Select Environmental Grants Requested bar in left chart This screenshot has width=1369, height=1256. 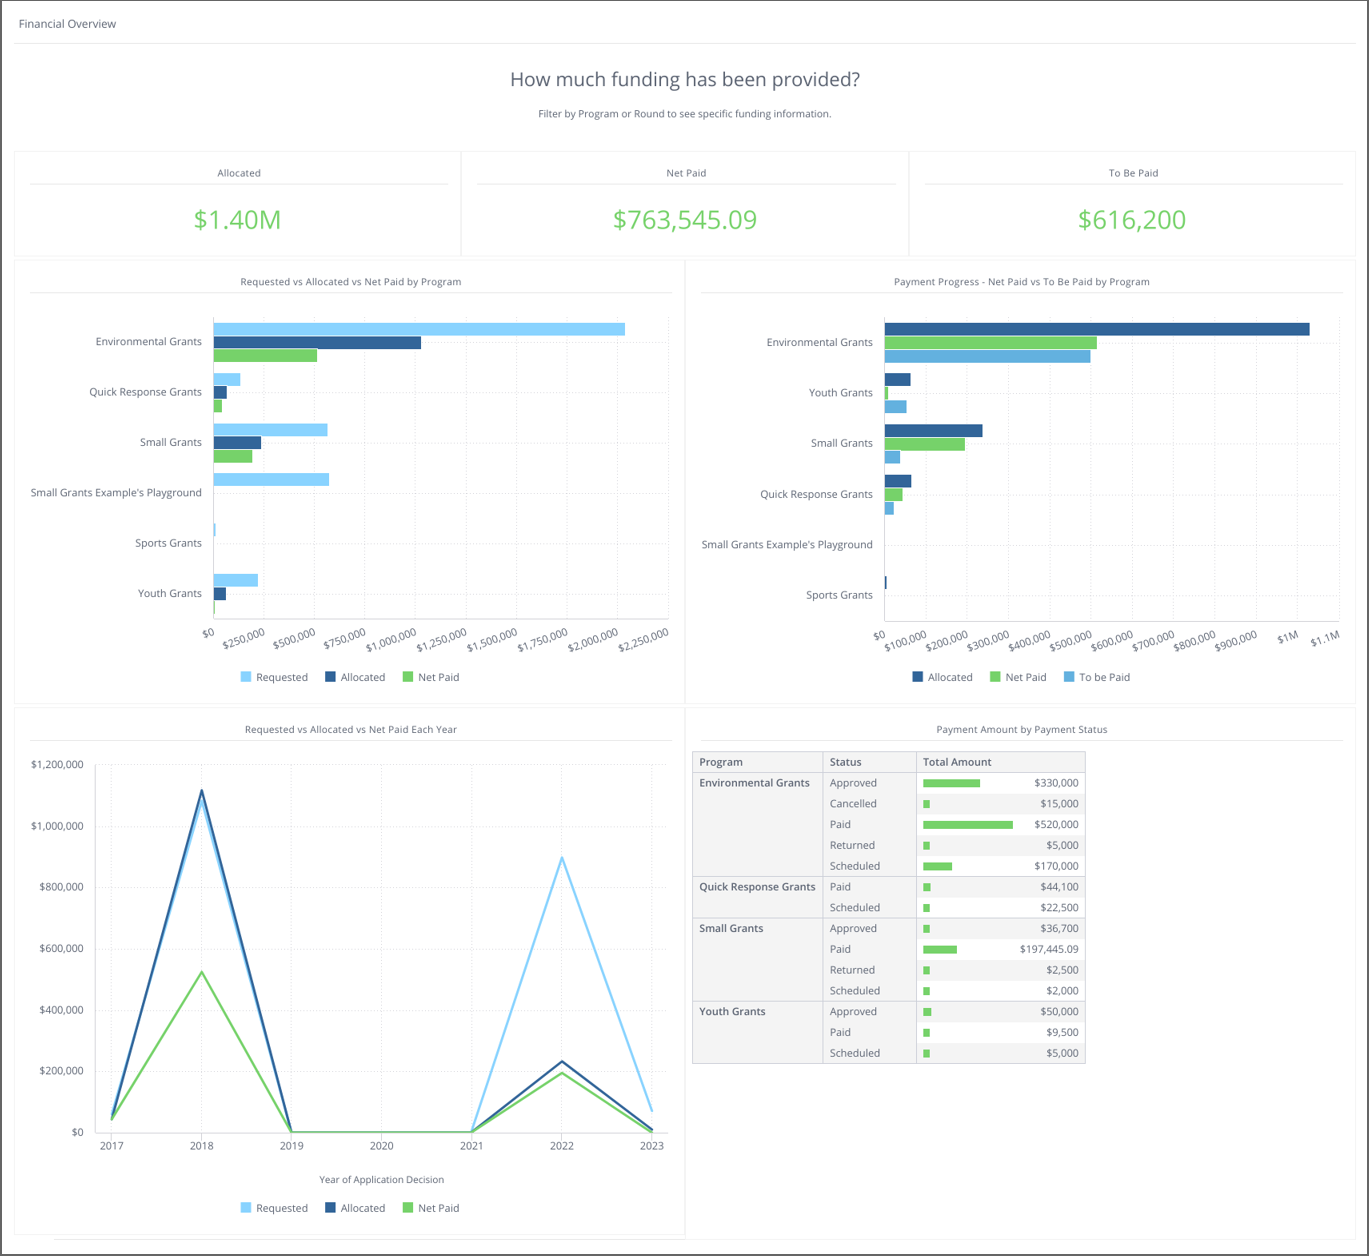click(418, 329)
